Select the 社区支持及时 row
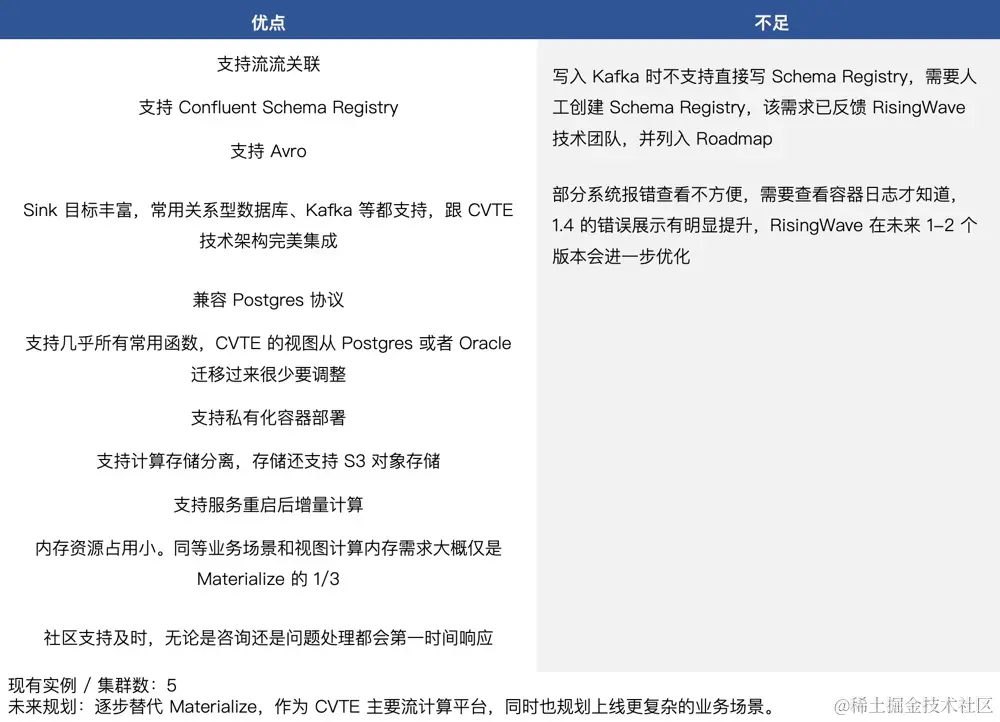The width and height of the screenshot is (1000, 722). click(268, 637)
